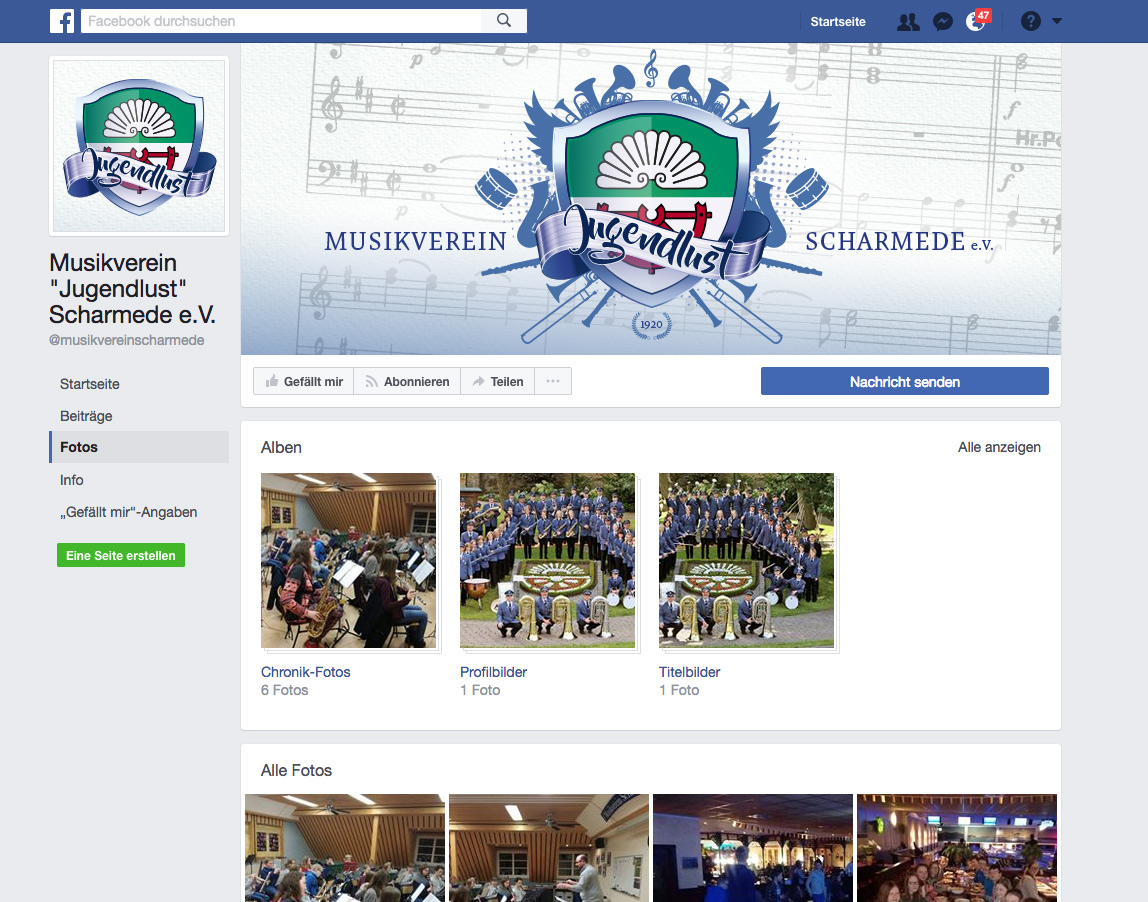The height and width of the screenshot is (902, 1148).
Task: Focus the Facebook durchsuchen search field
Action: pos(281,21)
